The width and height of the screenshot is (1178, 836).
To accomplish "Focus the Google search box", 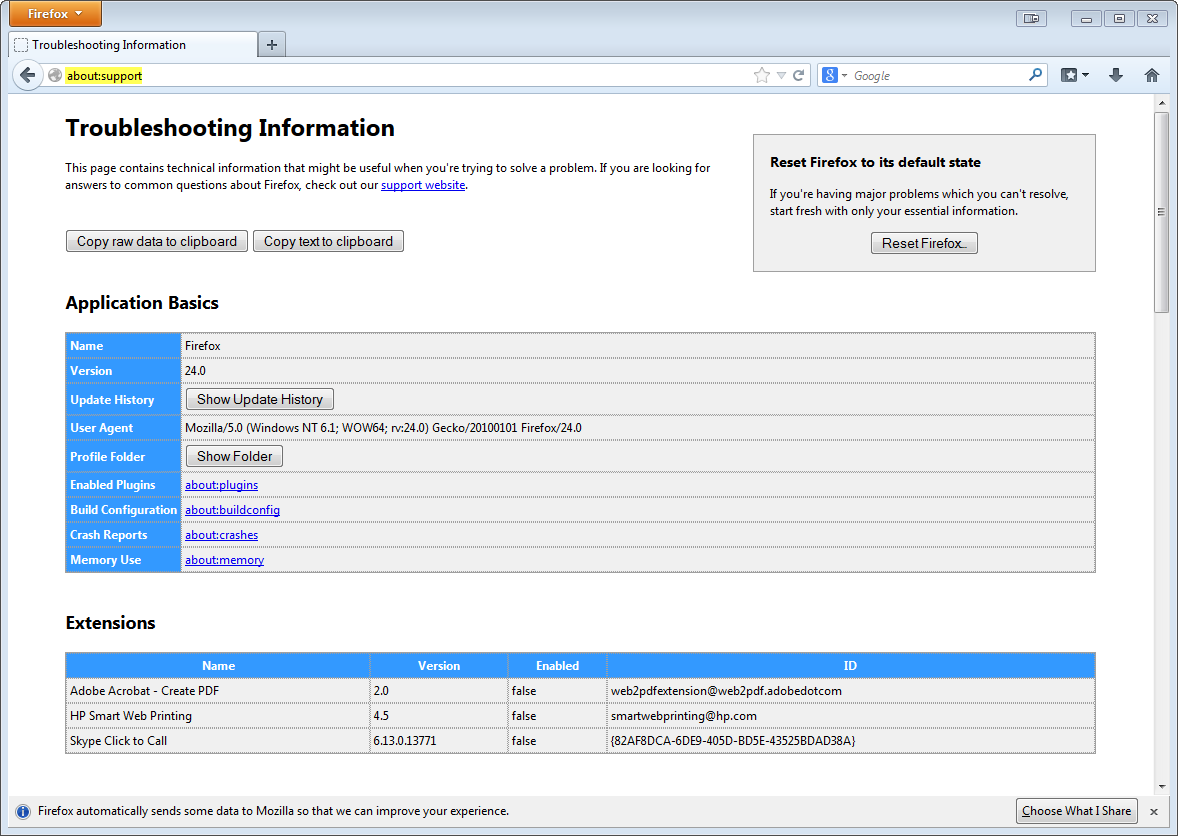I will (x=938, y=75).
